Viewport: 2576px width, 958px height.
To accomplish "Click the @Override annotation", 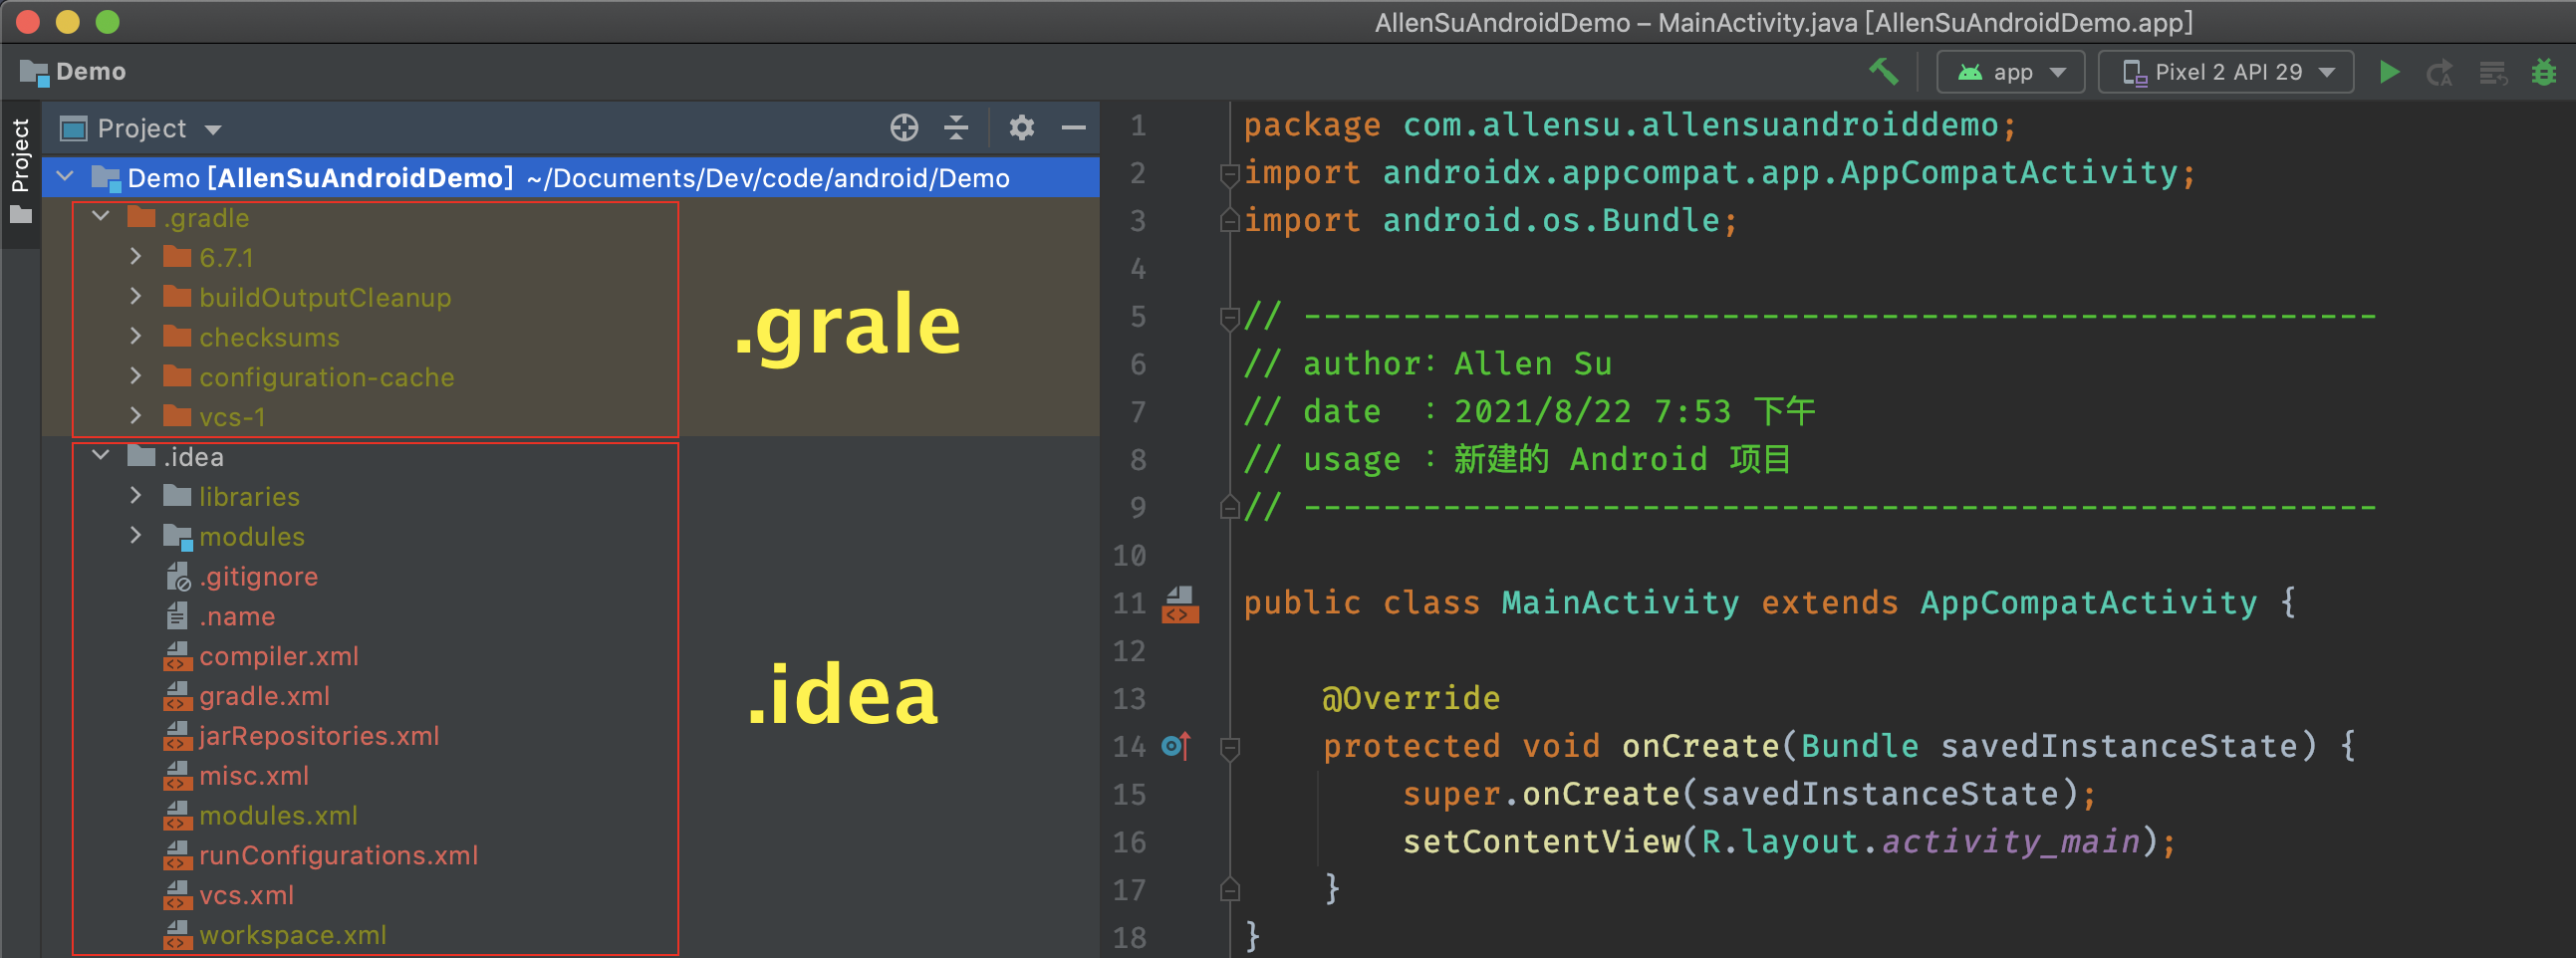I will [x=1410, y=698].
